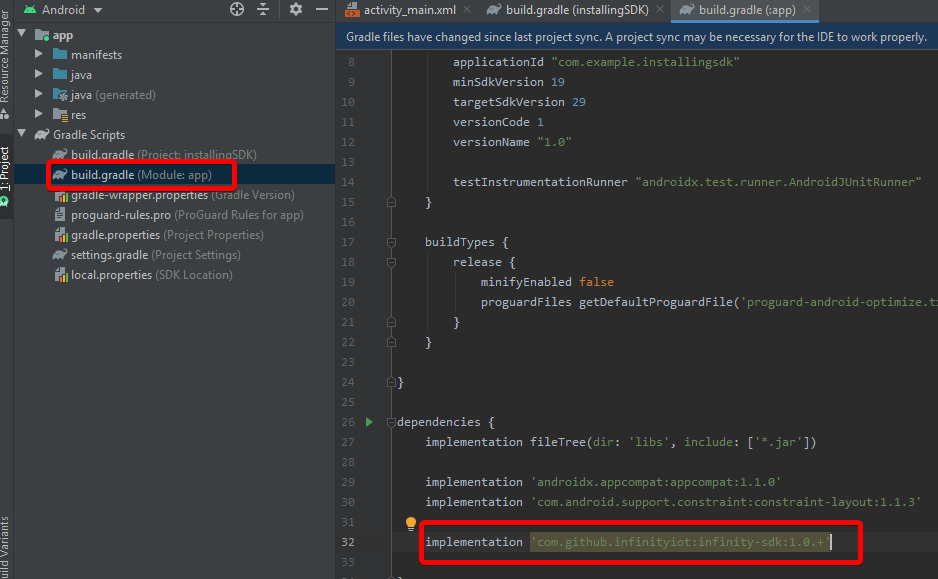
Task: Switch to build.gradle (installingSDK) tab
Action: tap(575, 10)
